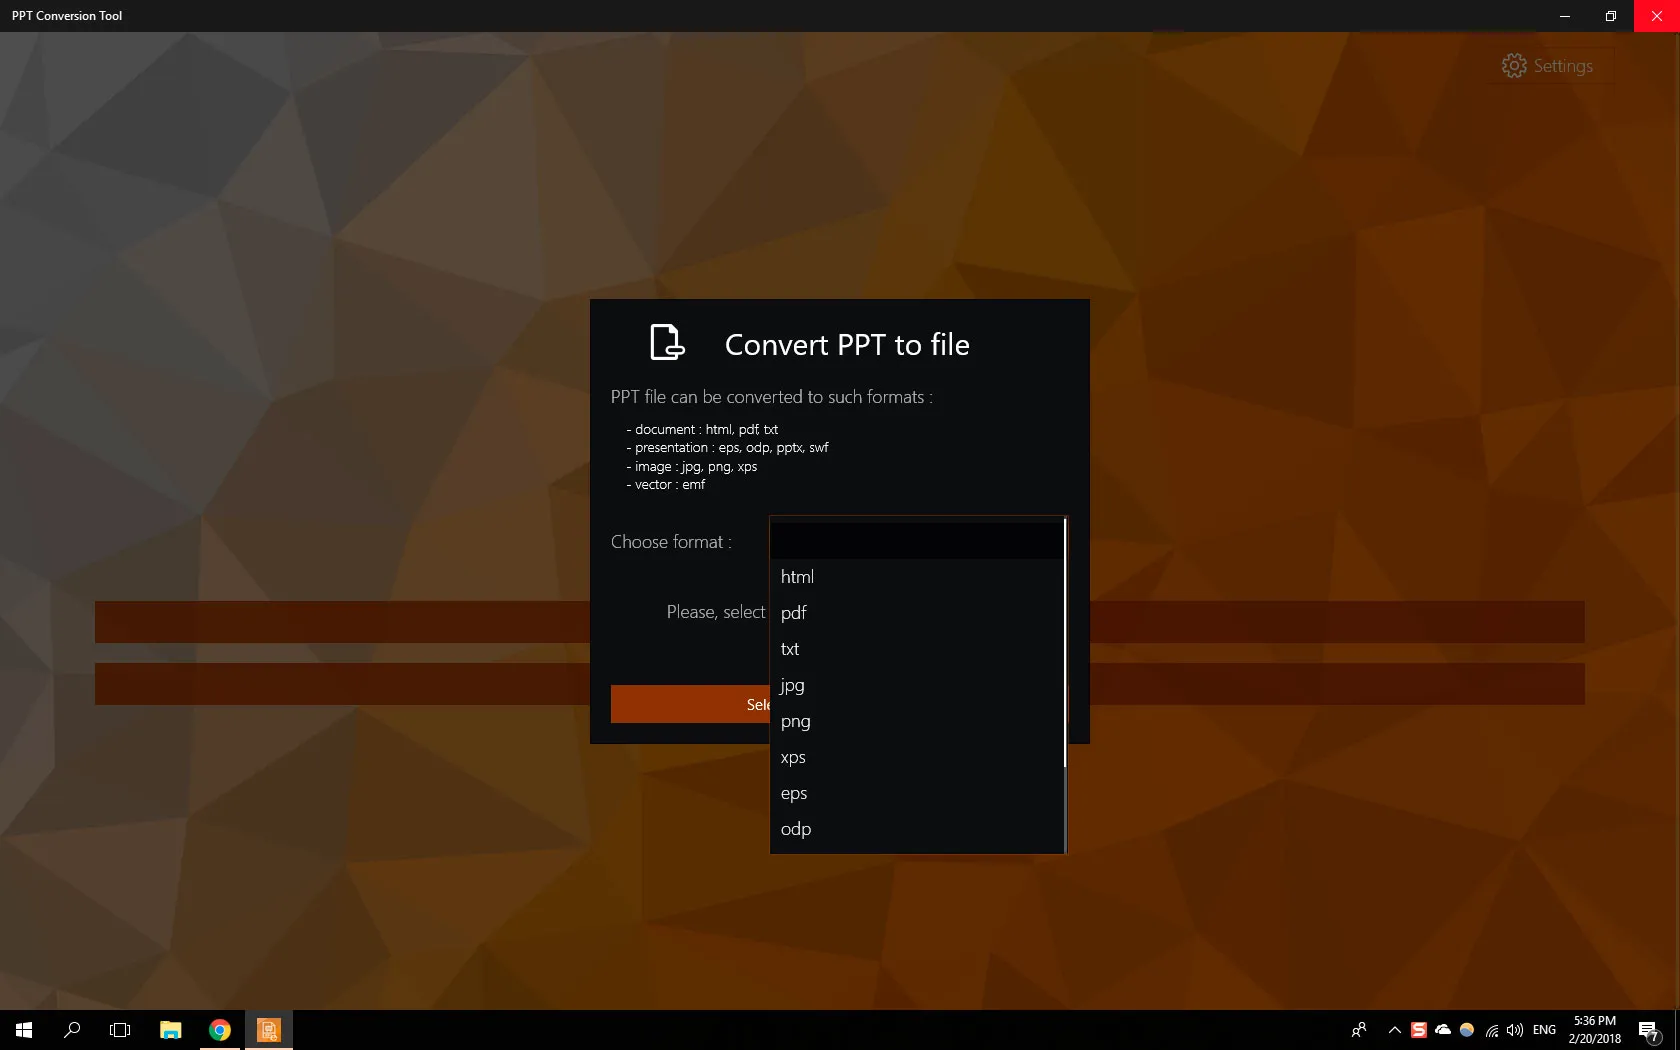Click the Search icon on taskbar
Screen dimensions: 1680x1050
coord(71,1030)
